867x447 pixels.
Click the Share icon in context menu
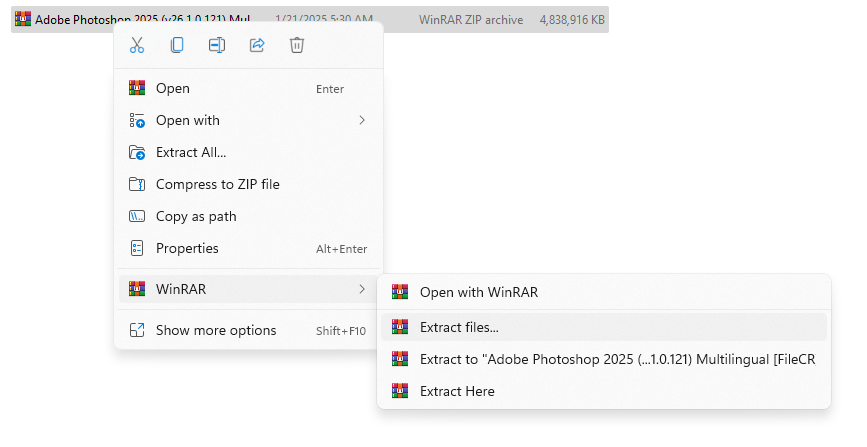tap(257, 45)
